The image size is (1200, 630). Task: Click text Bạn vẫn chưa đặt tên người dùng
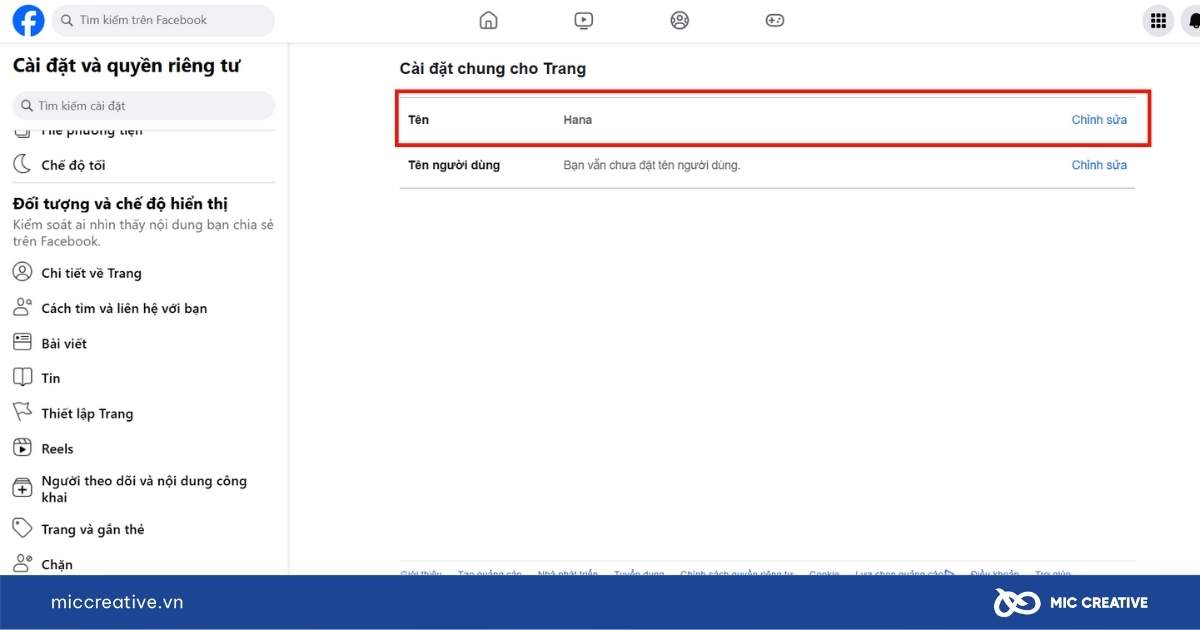(652, 165)
